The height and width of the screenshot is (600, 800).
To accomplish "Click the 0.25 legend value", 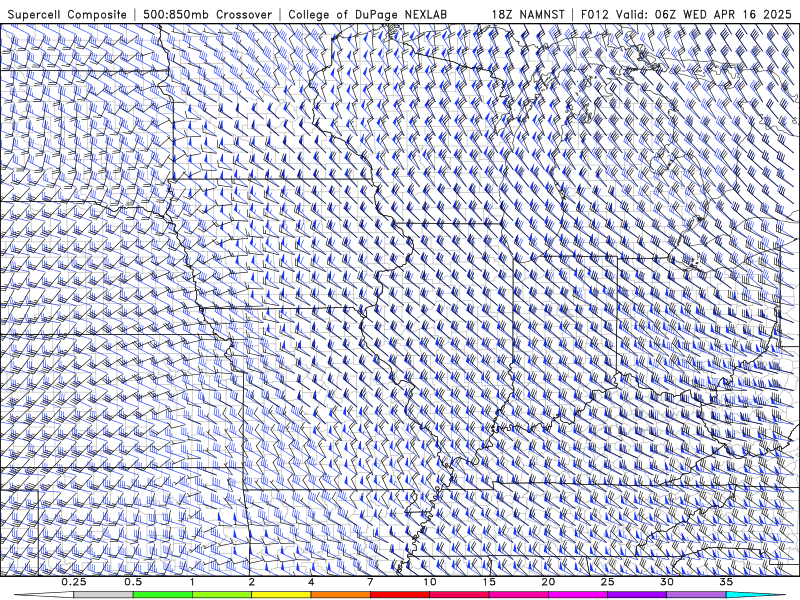I will point(74,582).
